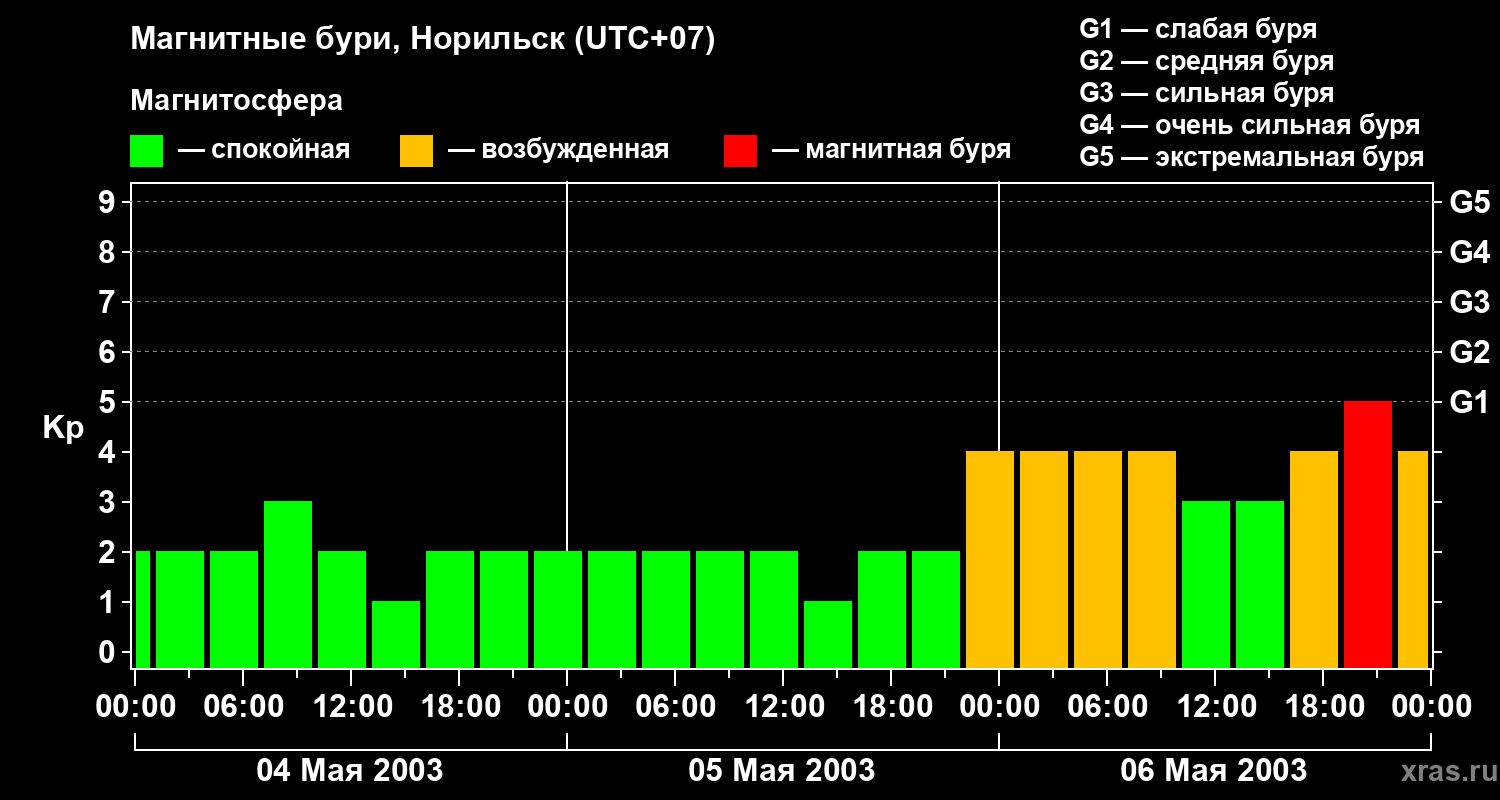Click the '05 Мая 2003' date label
1500x800 pixels.
coord(782,770)
